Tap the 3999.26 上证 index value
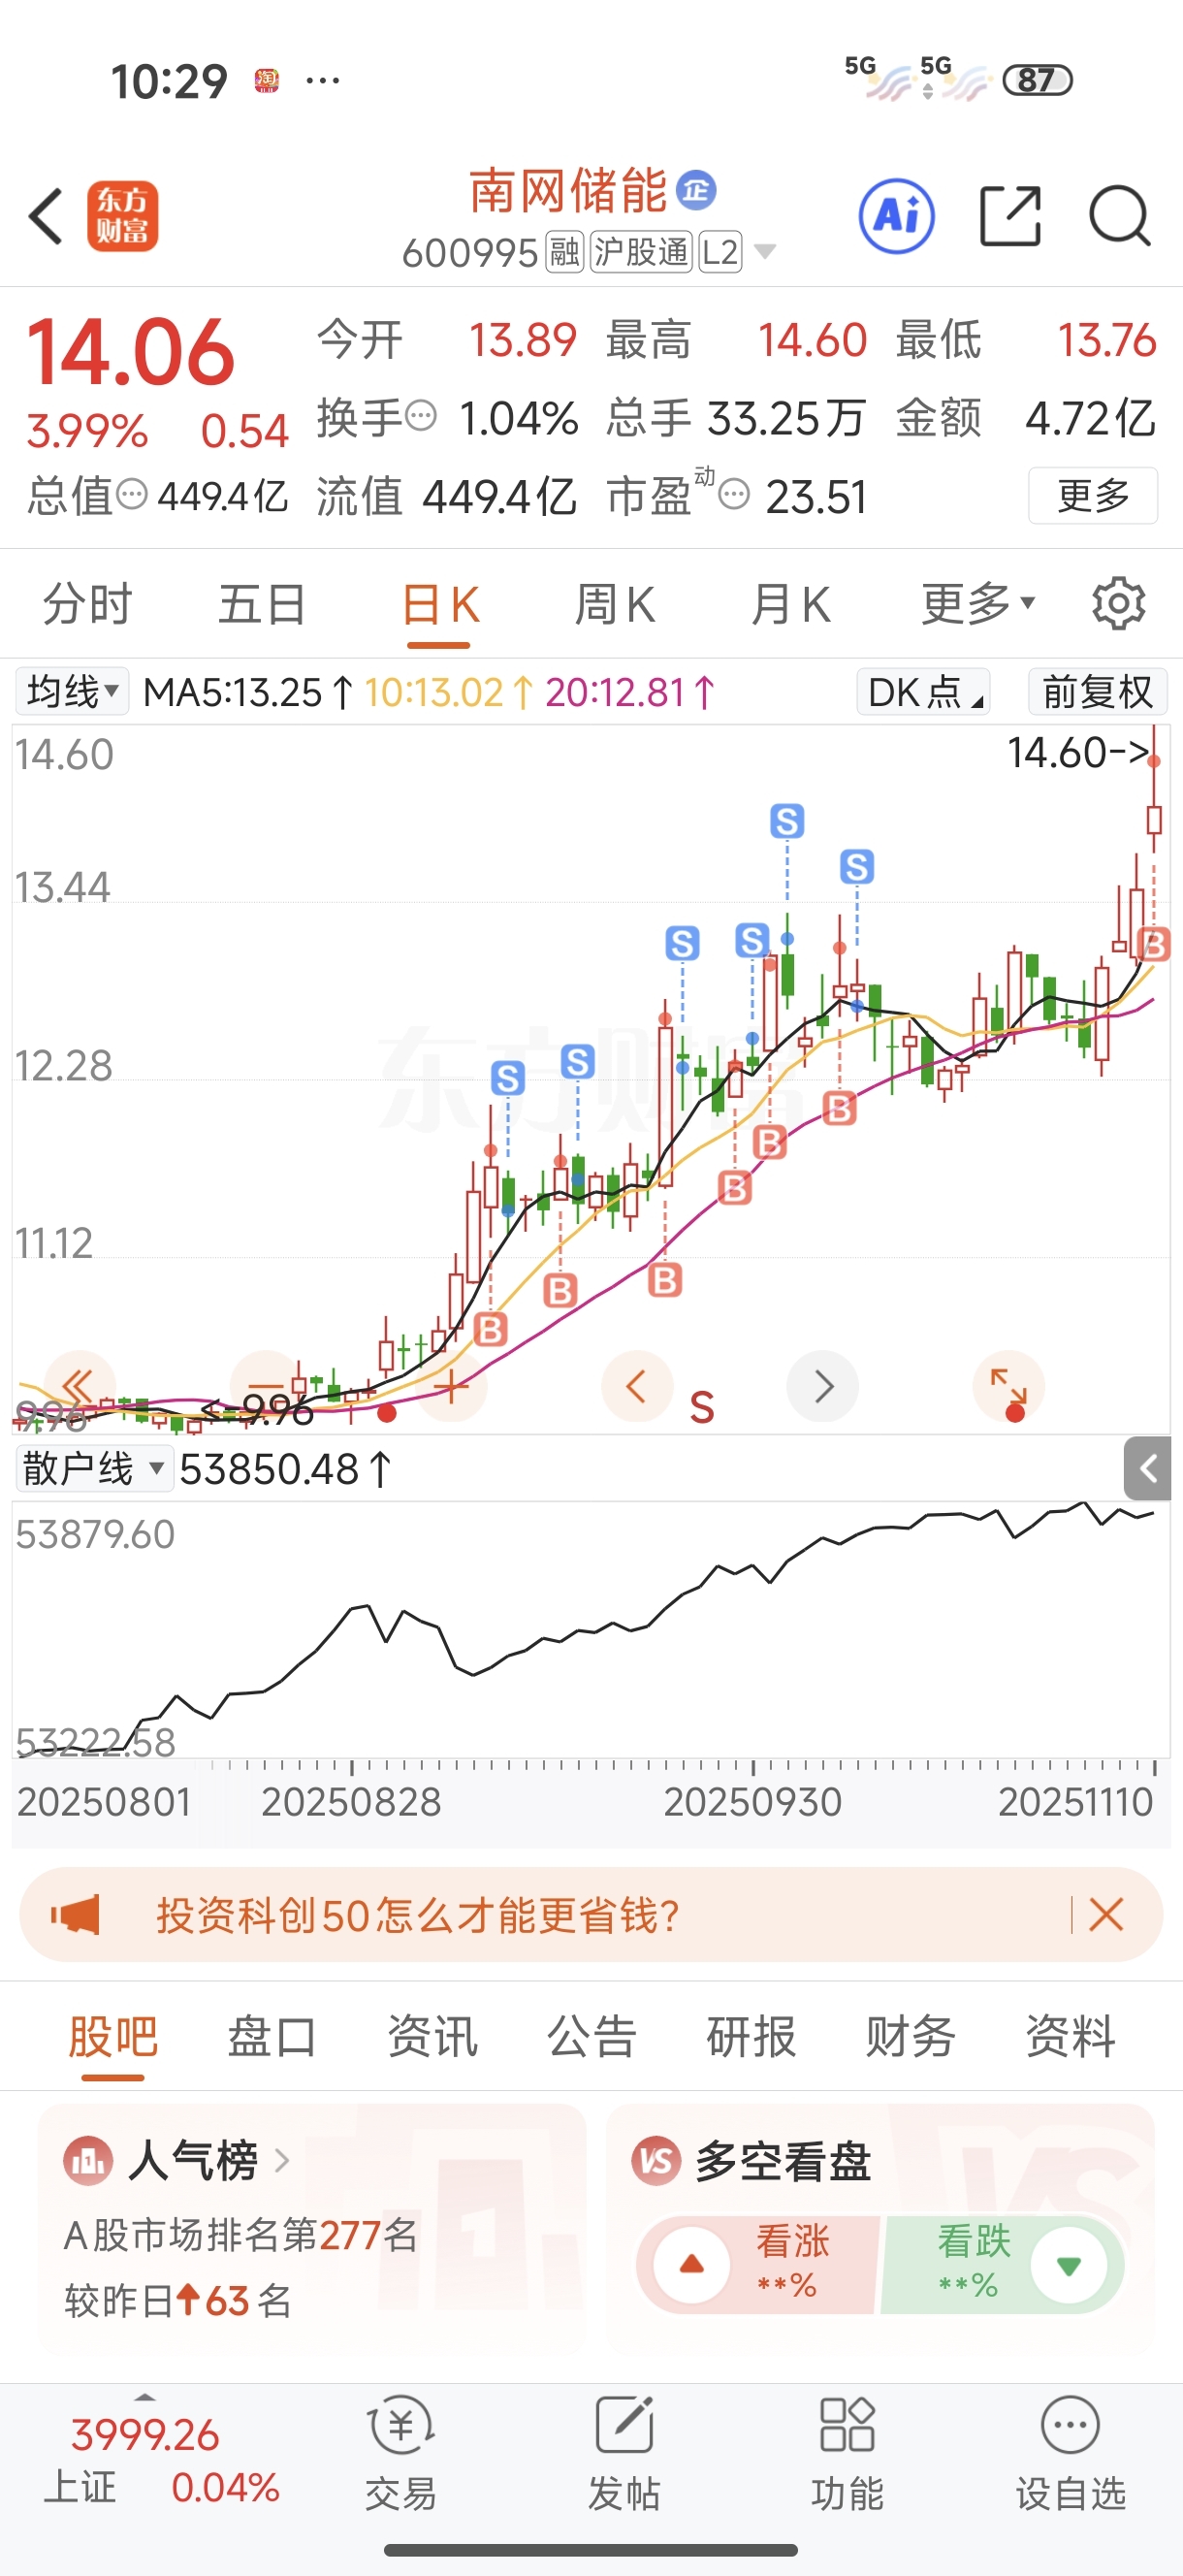Image resolution: width=1183 pixels, height=2576 pixels. [x=145, y=2435]
